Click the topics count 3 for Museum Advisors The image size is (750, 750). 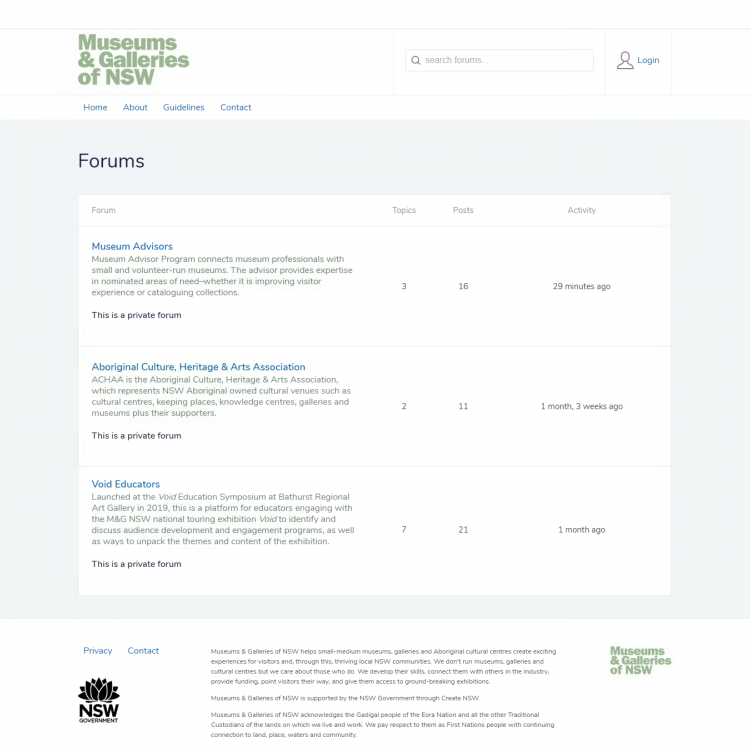point(404,286)
